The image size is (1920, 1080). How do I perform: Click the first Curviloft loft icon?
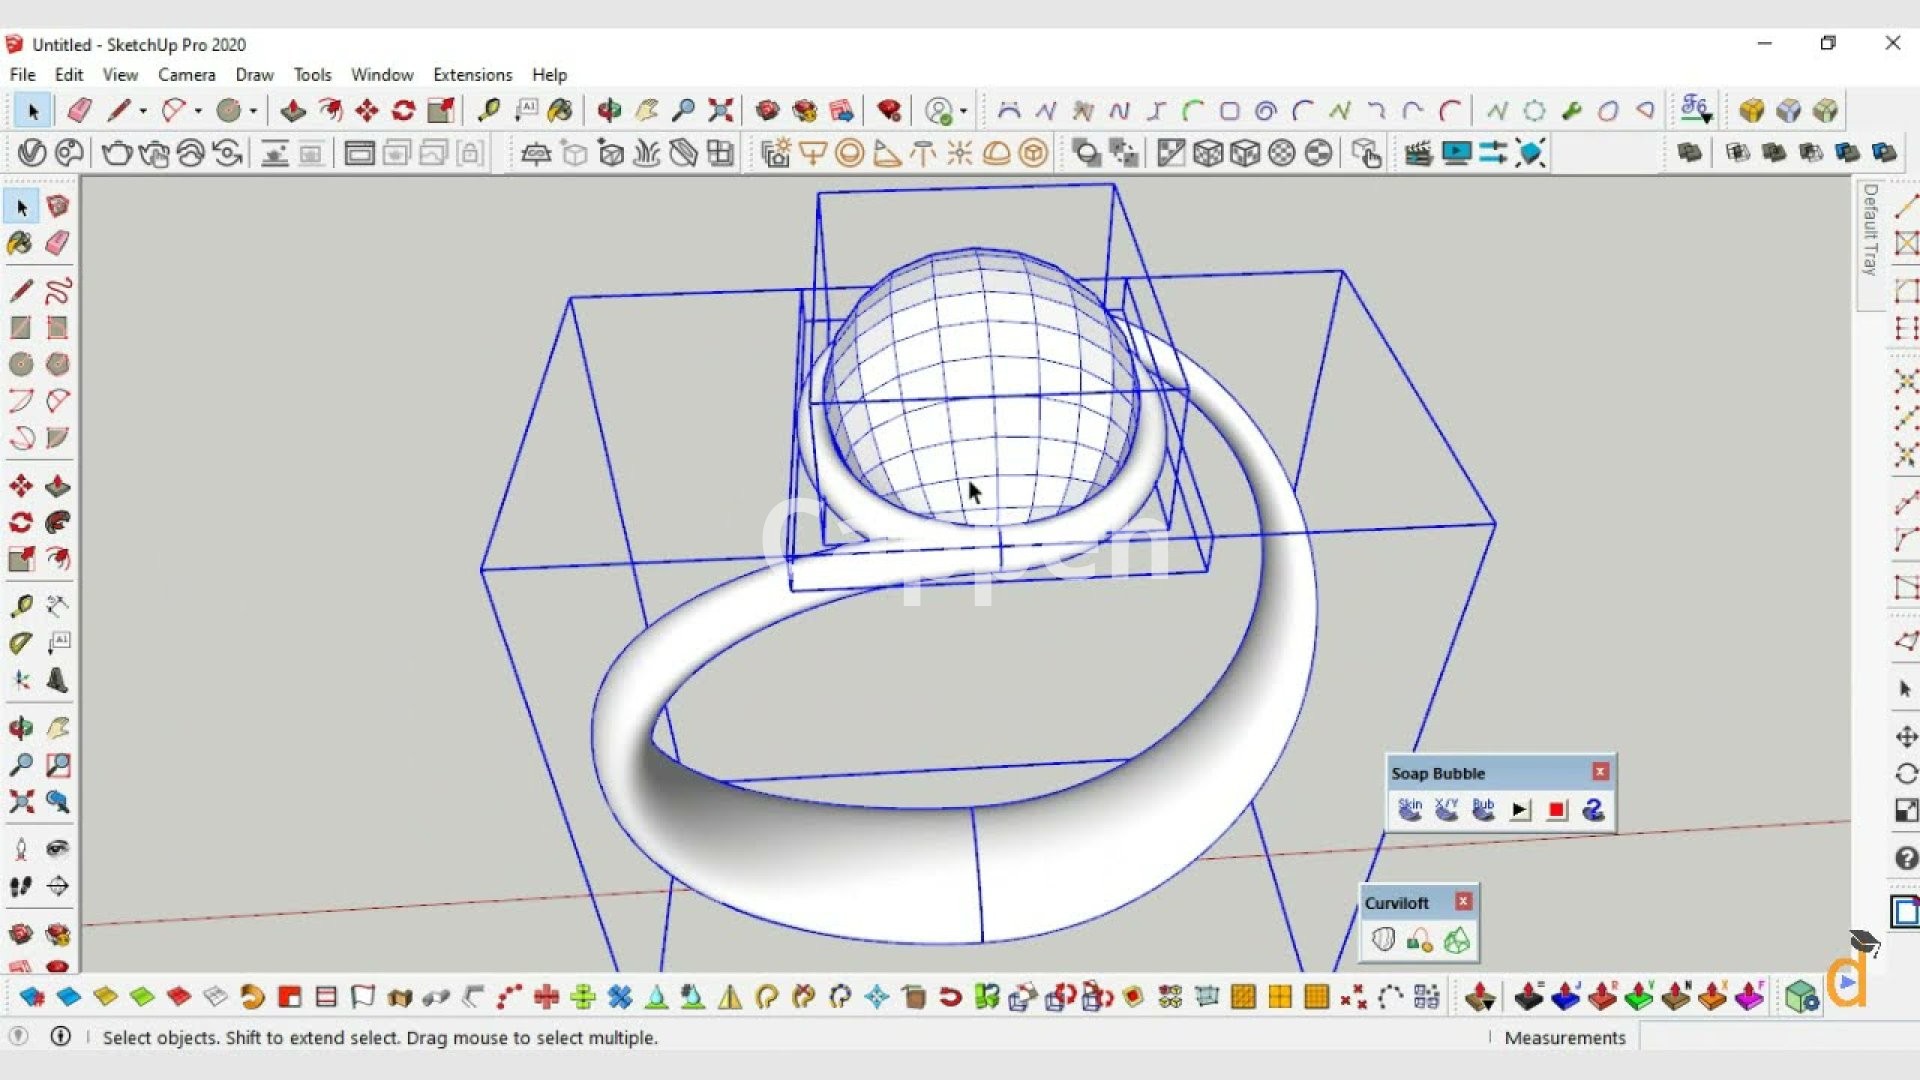coord(1383,940)
